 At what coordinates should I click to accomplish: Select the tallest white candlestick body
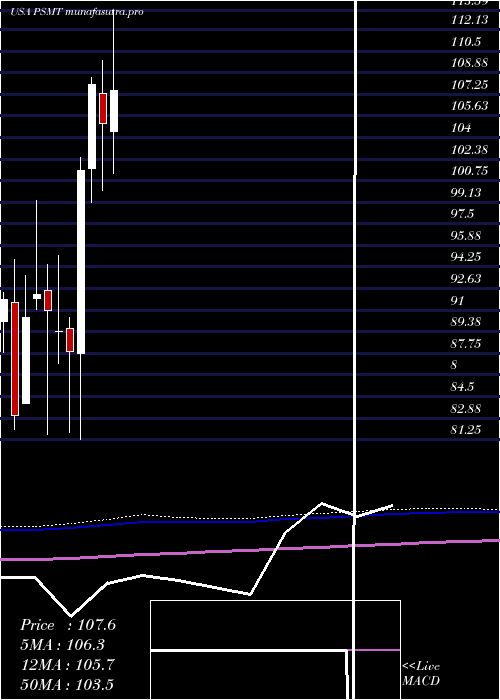pos(81,262)
